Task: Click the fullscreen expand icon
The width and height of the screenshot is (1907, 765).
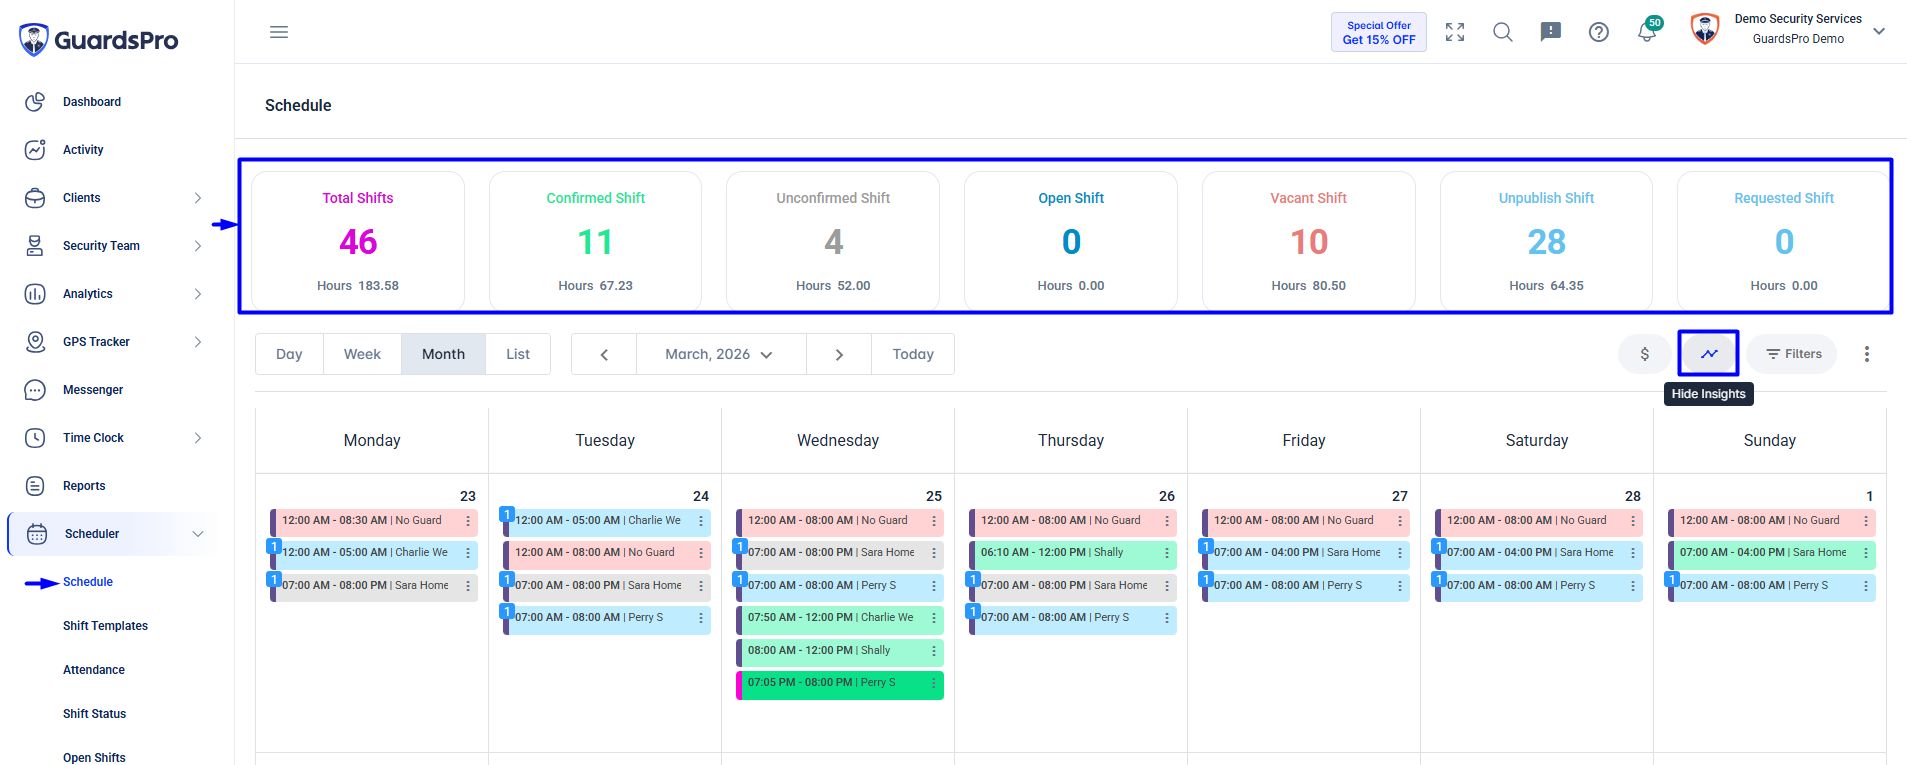Action: click(x=1455, y=32)
